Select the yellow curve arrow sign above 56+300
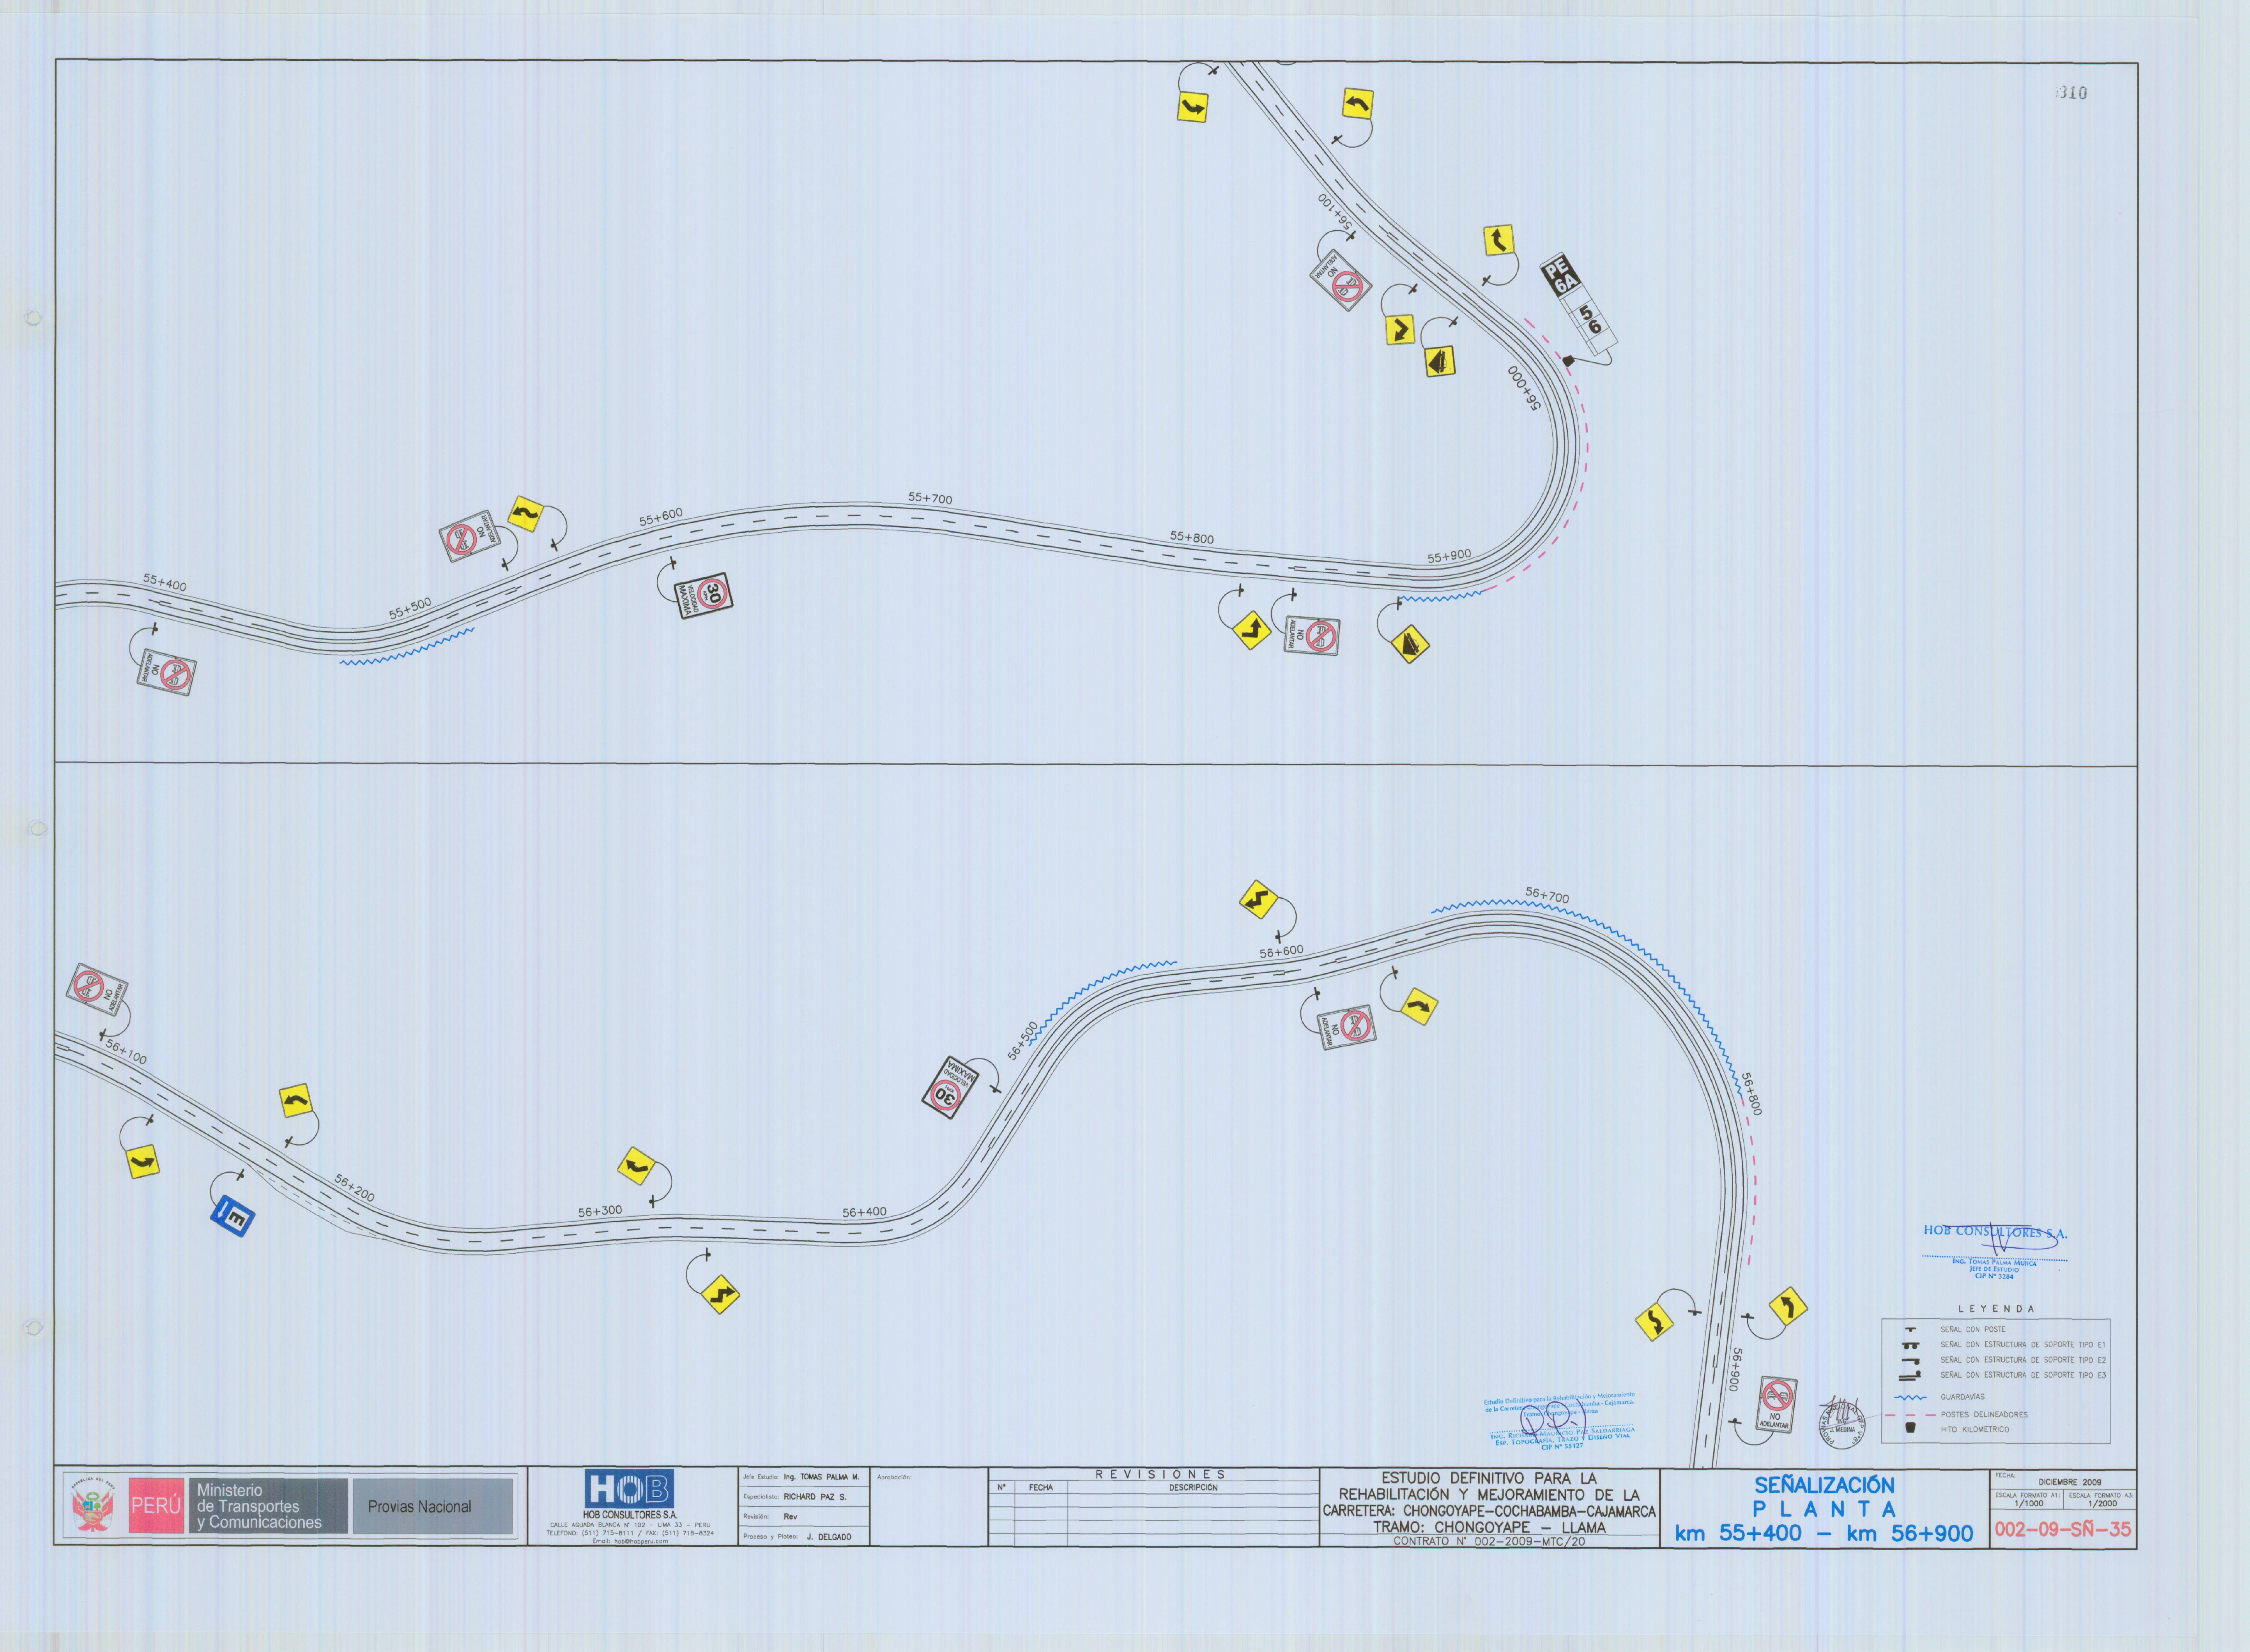 pos(636,1167)
